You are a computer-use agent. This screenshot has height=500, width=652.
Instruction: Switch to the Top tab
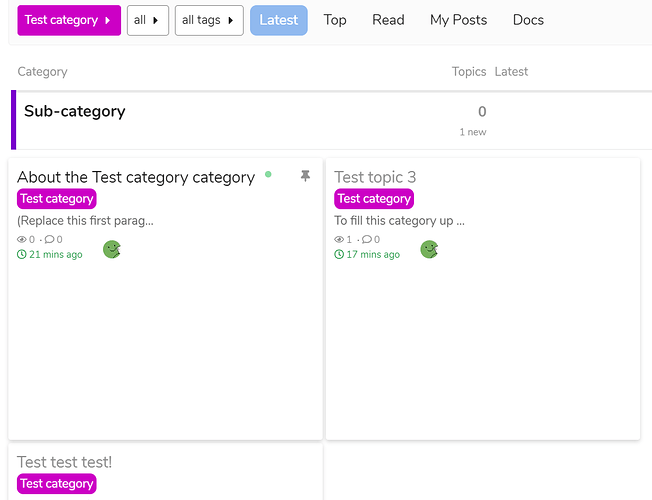[x=335, y=20]
